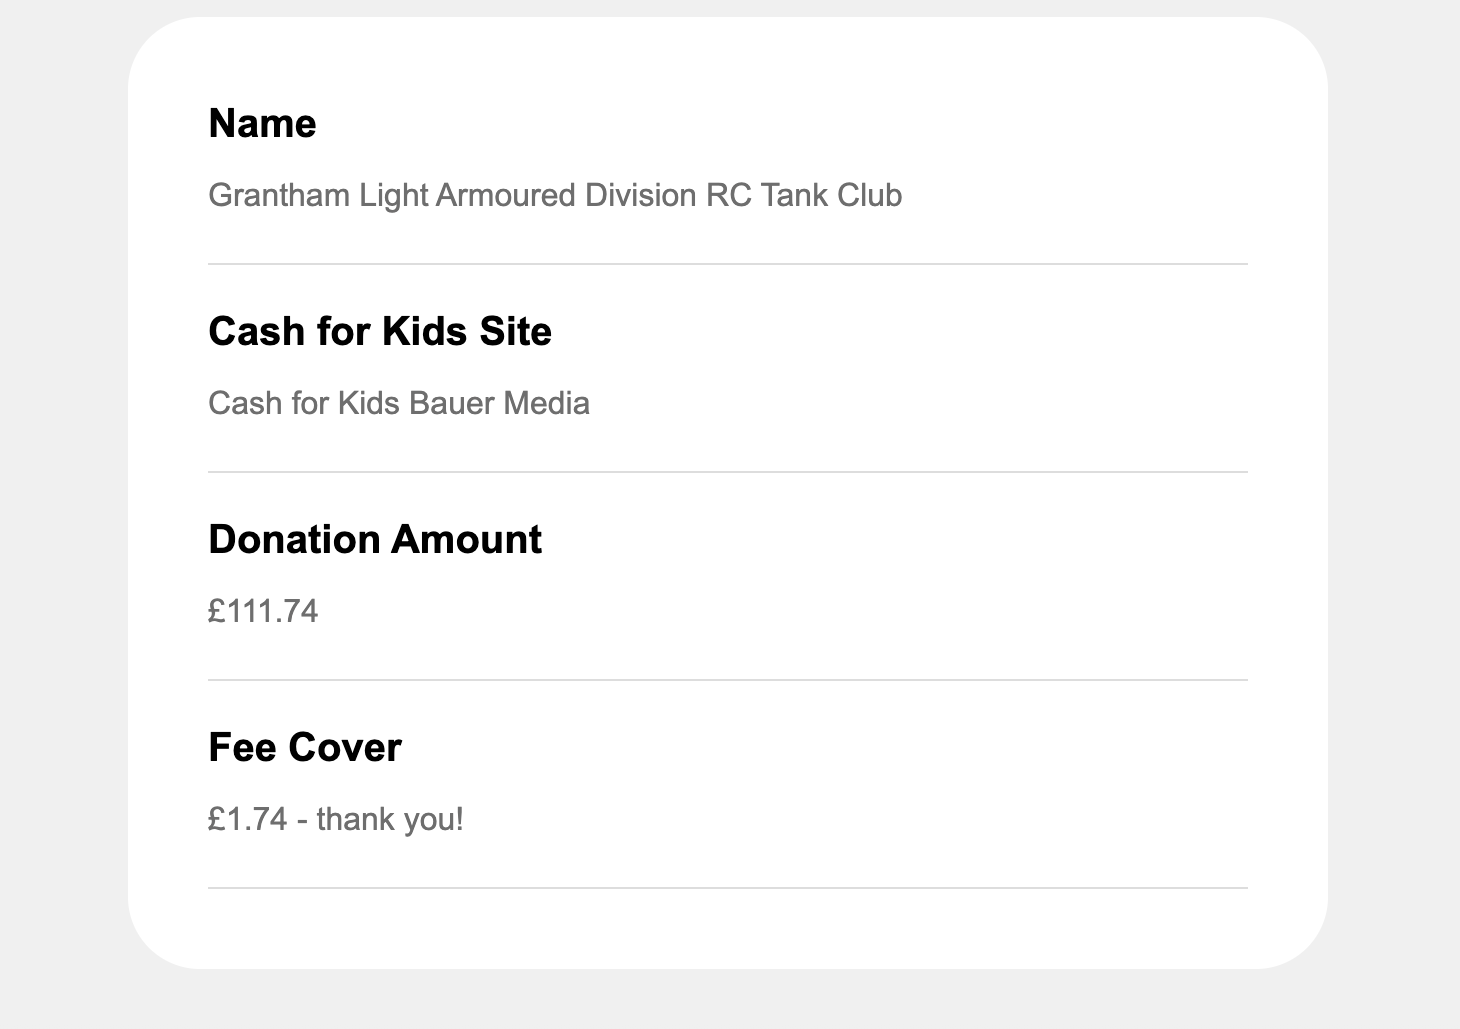
Task: Select the £111.74 donation value
Action: [263, 611]
